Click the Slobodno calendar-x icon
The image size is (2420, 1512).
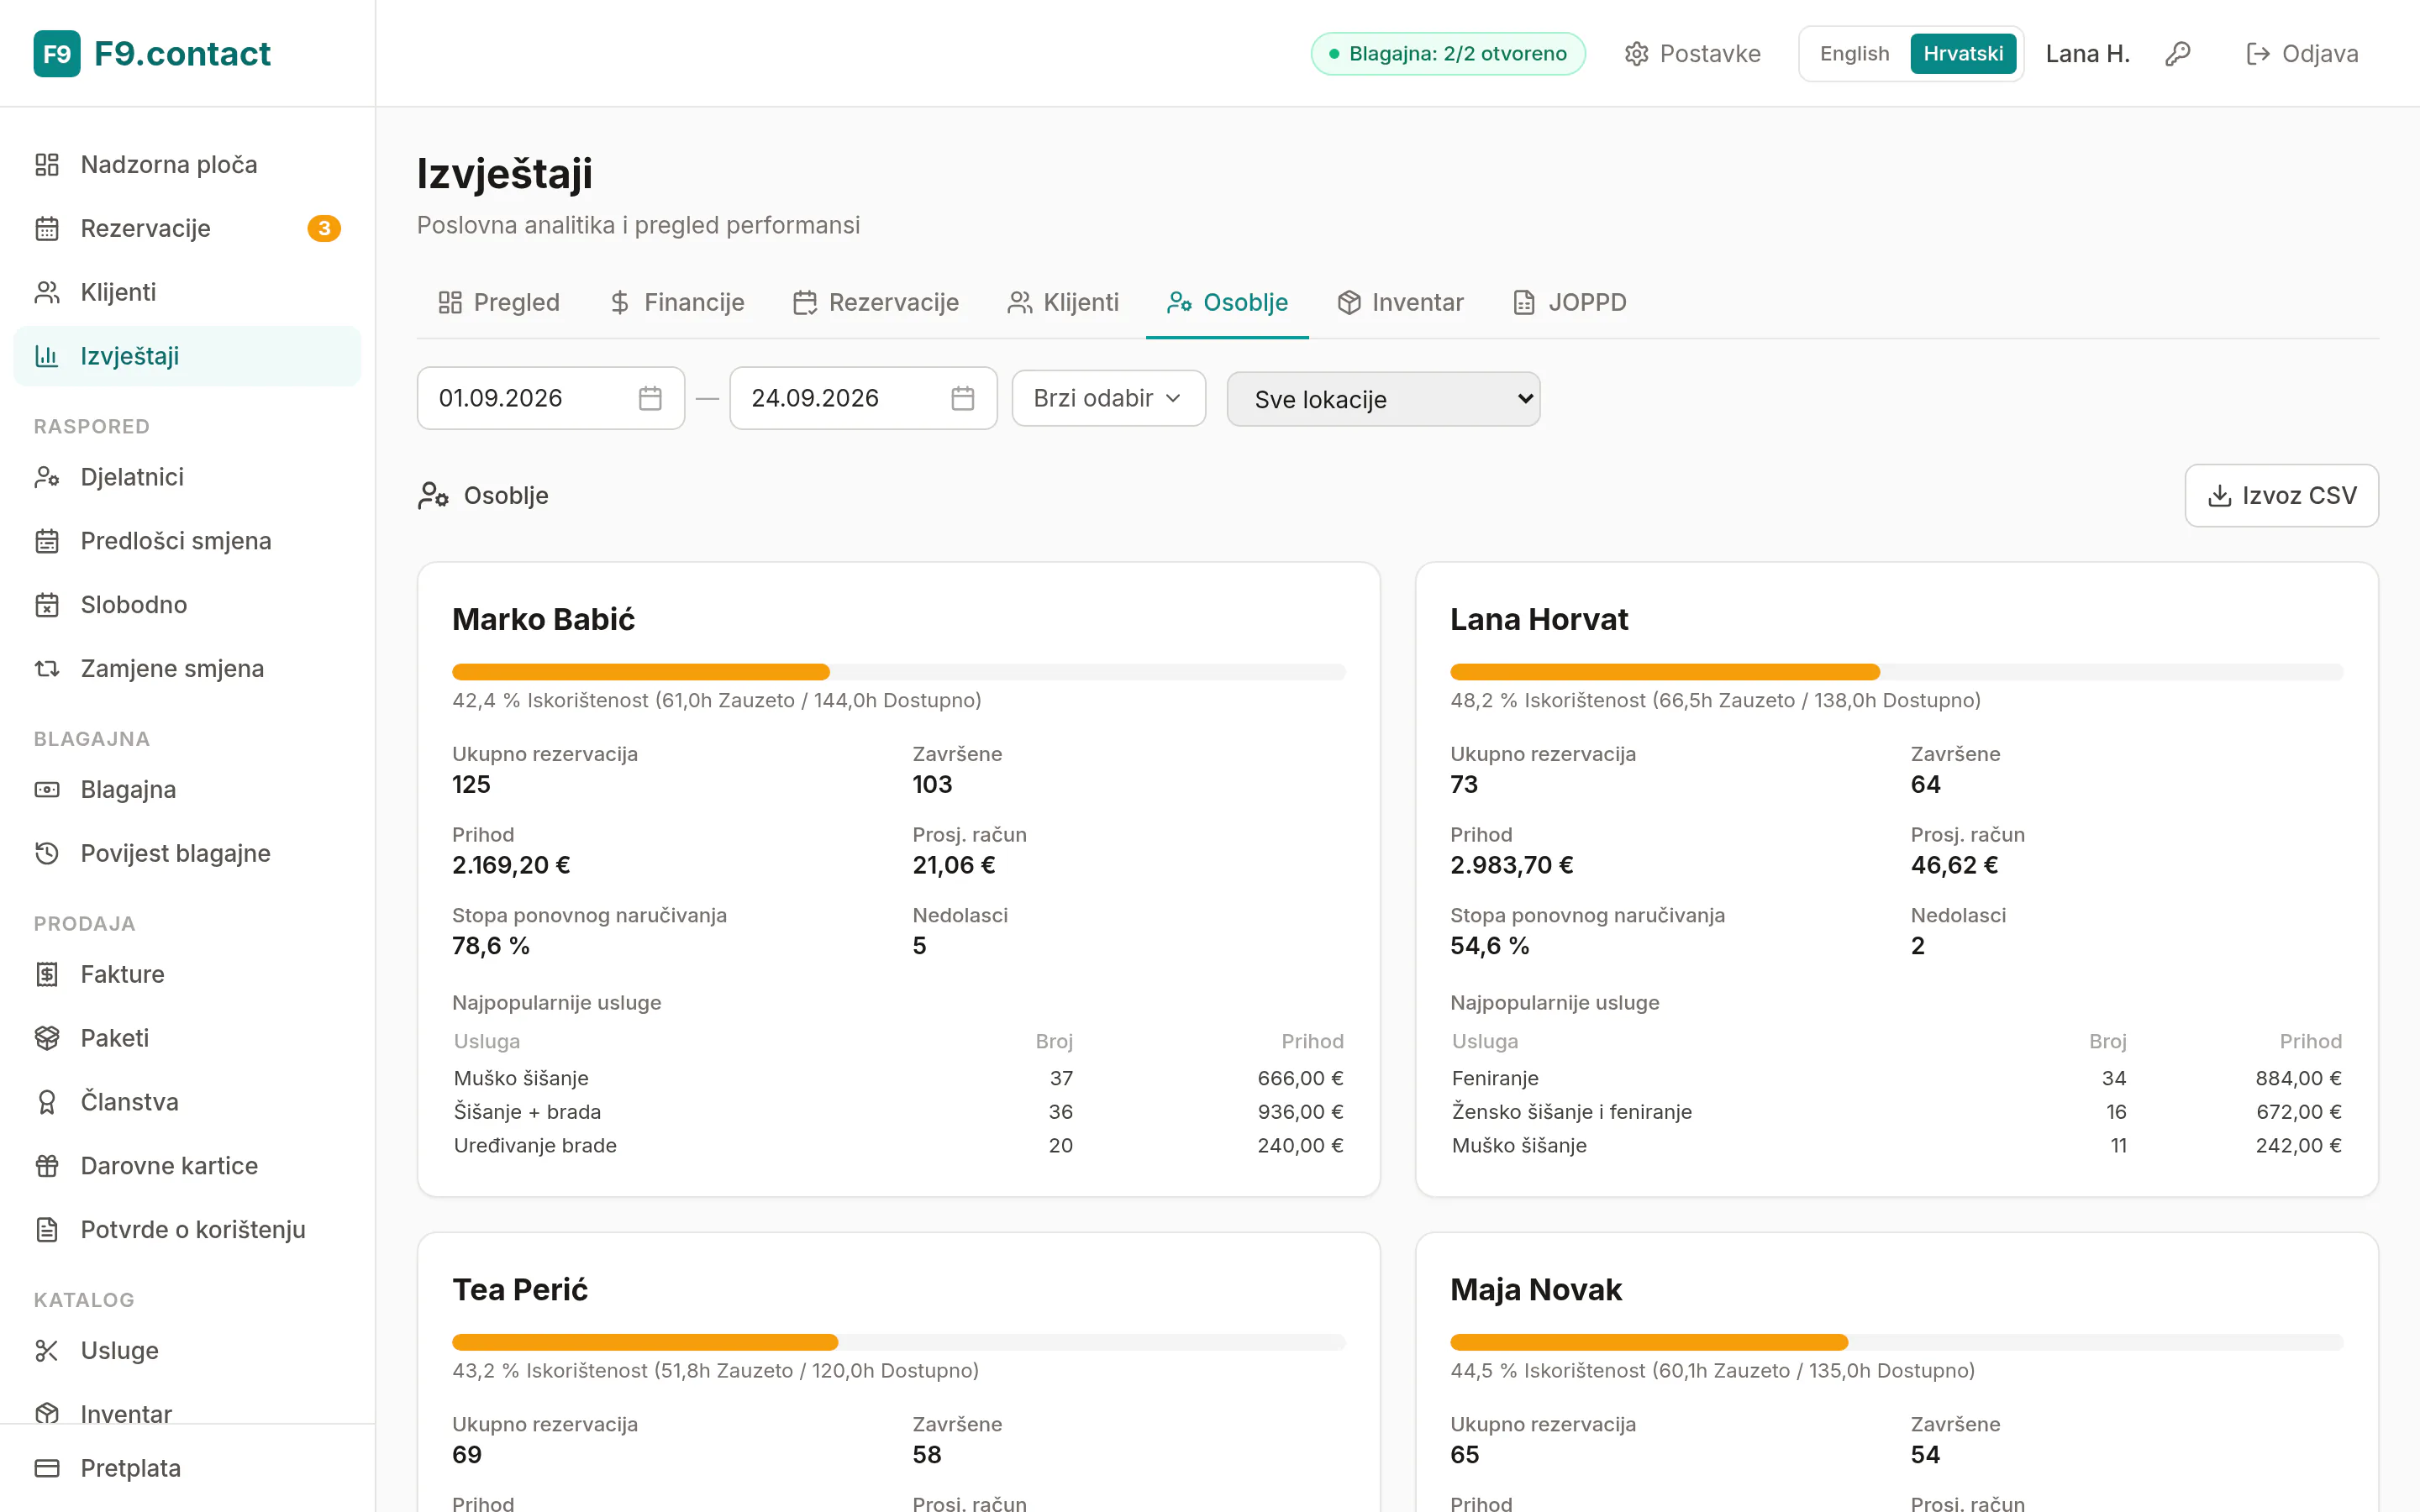point(47,605)
